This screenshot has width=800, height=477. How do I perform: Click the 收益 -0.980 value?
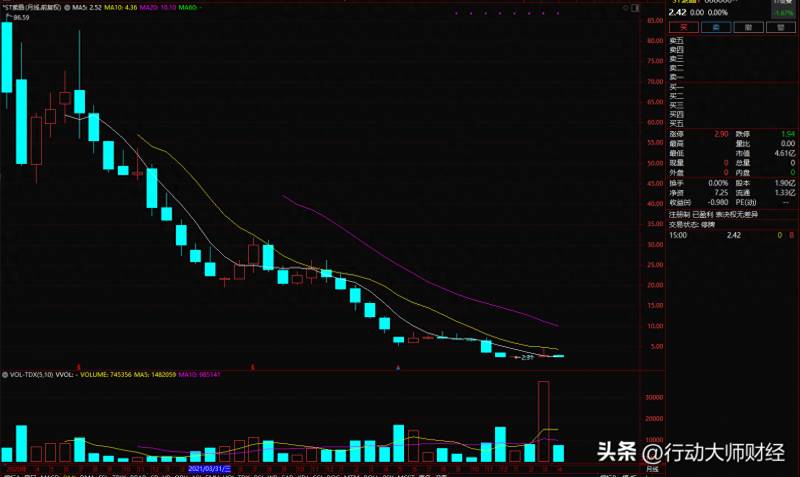[x=718, y=202]
